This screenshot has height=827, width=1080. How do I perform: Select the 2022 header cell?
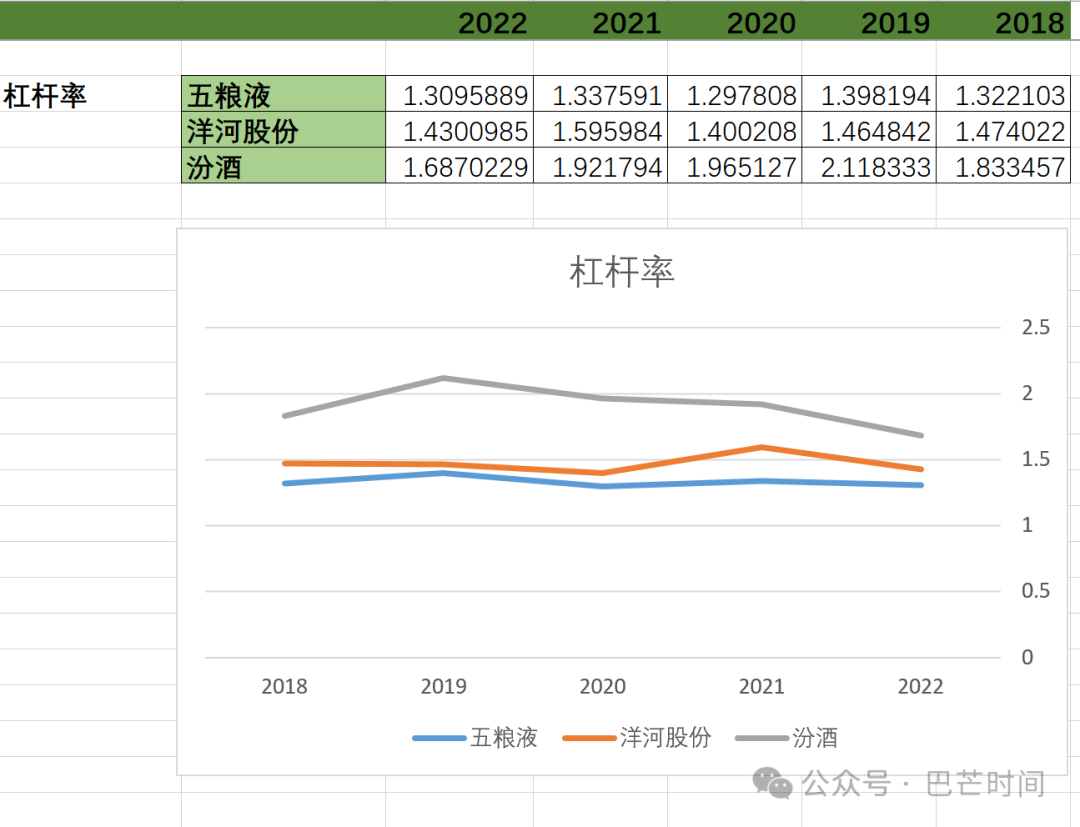459,22
